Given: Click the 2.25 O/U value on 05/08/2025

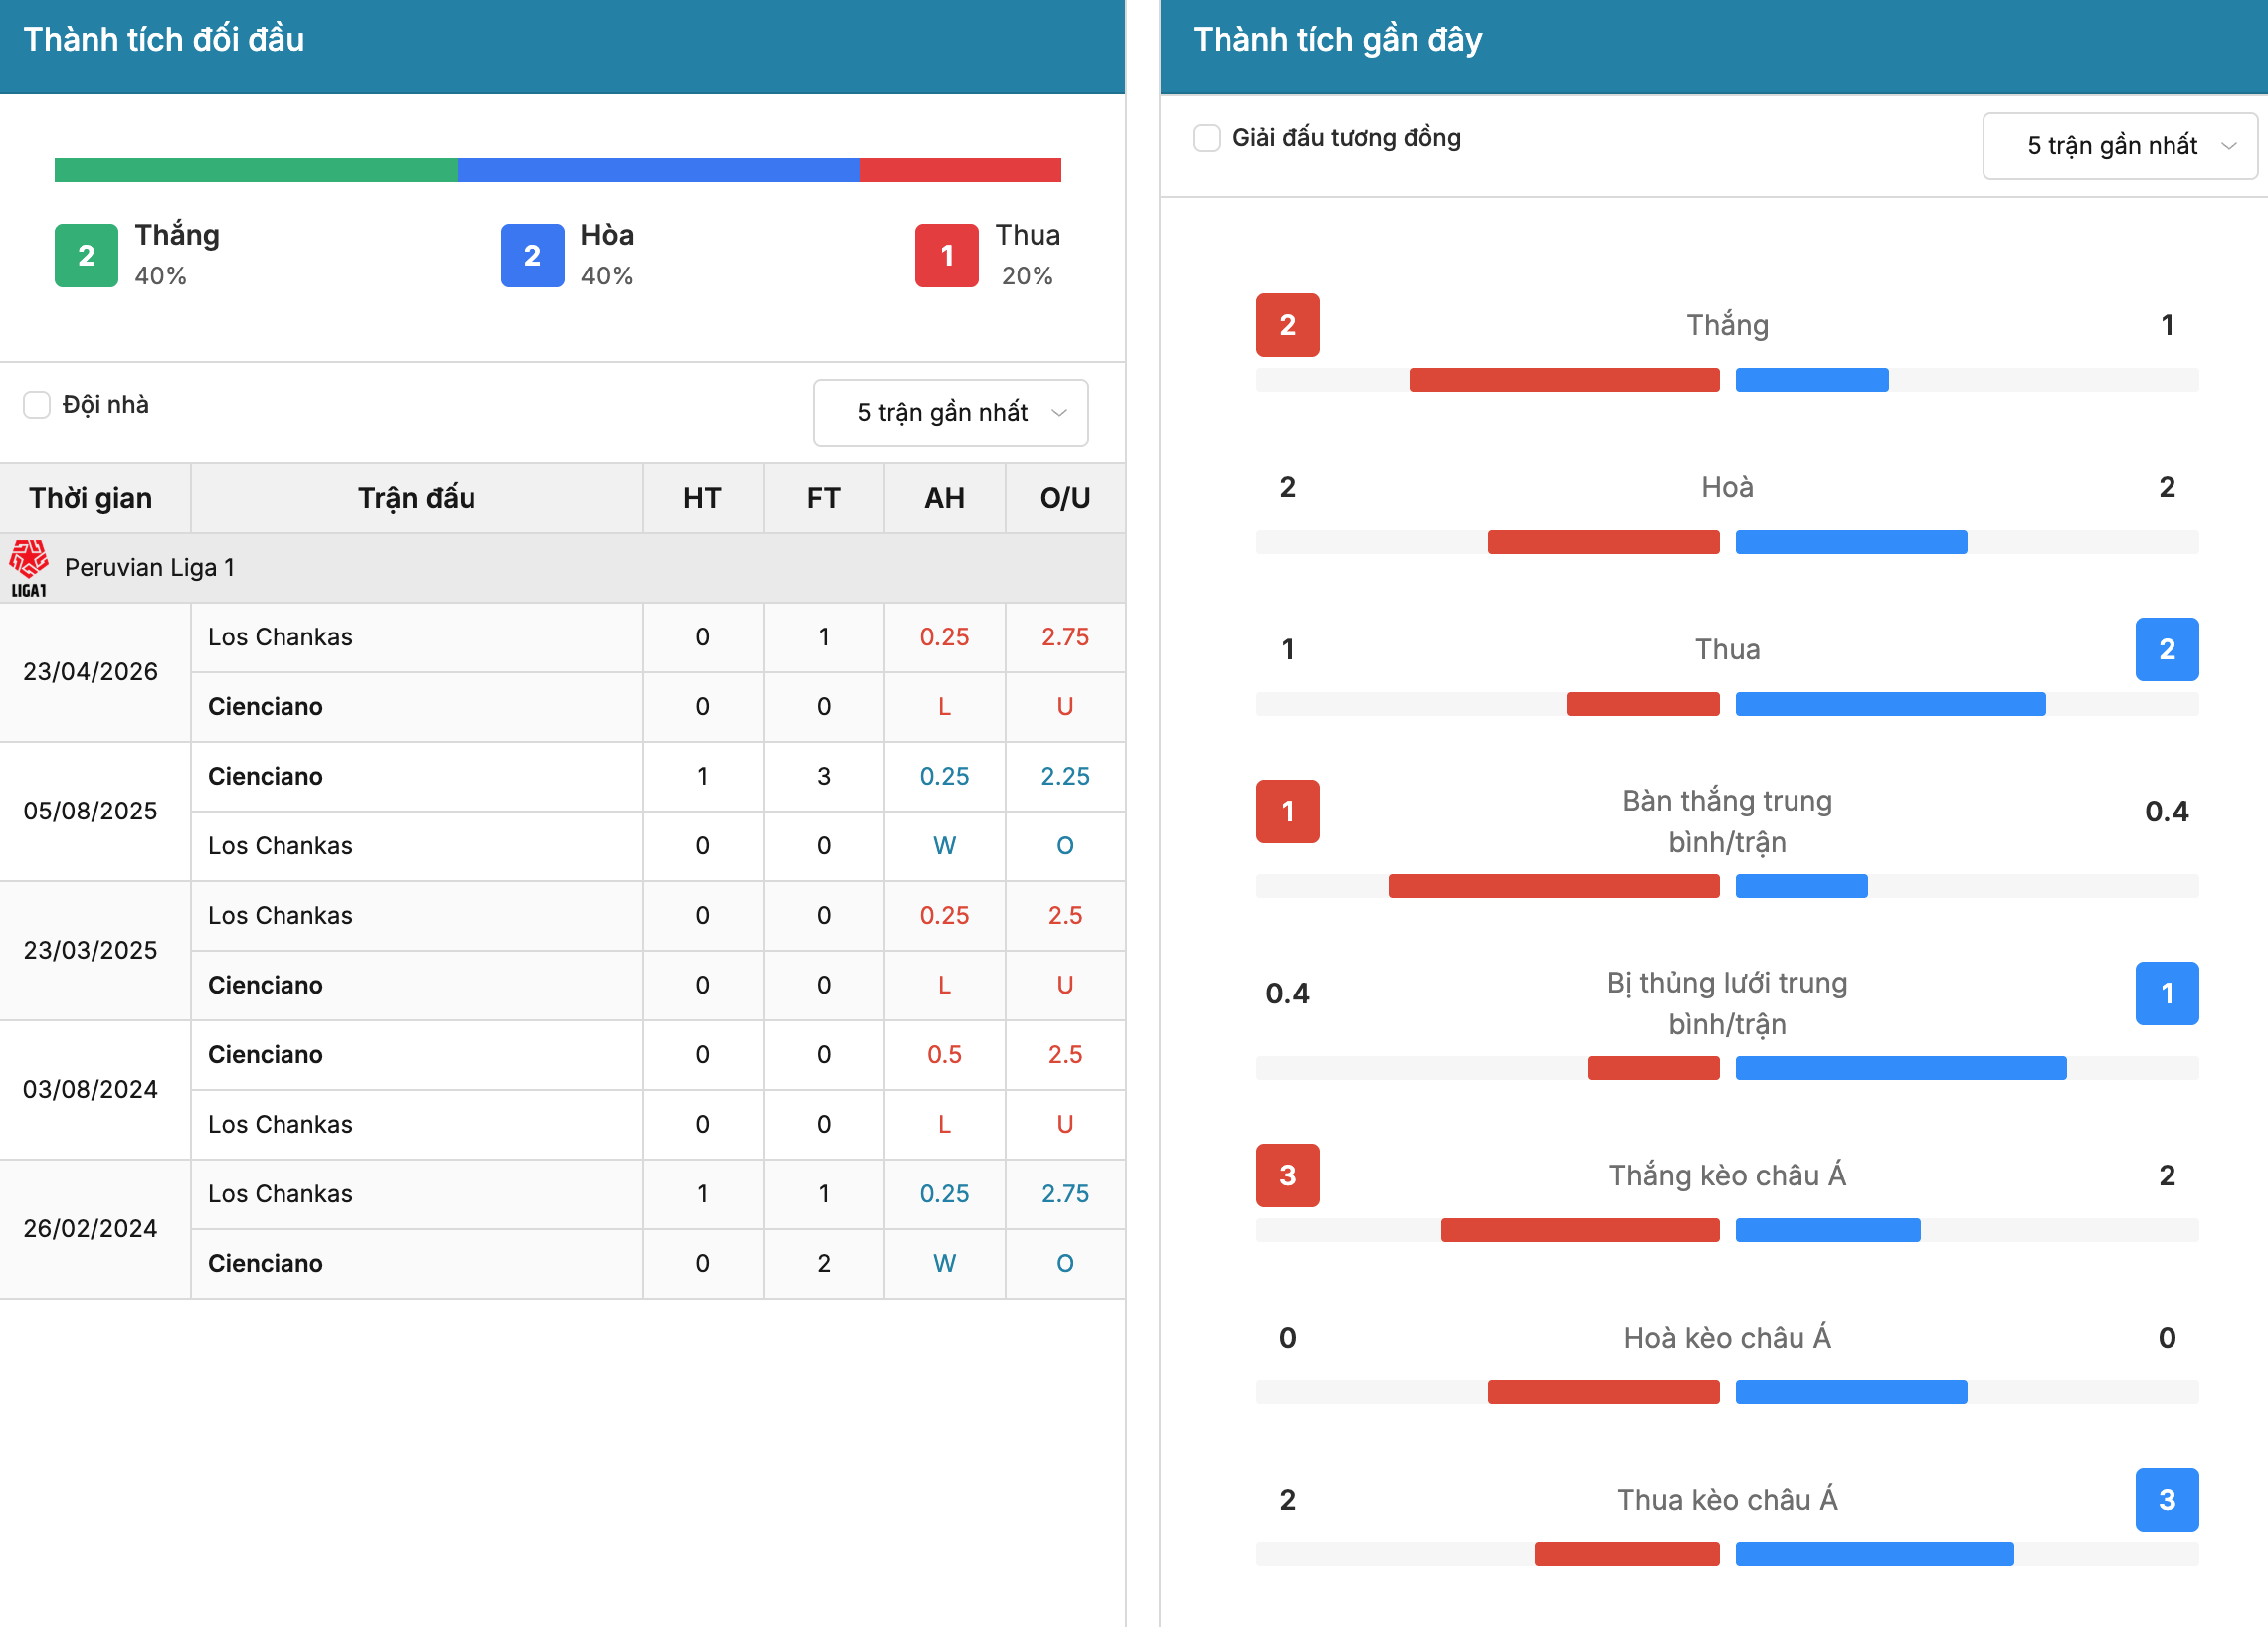Looking at the screenshot, I should point(1066,776).
